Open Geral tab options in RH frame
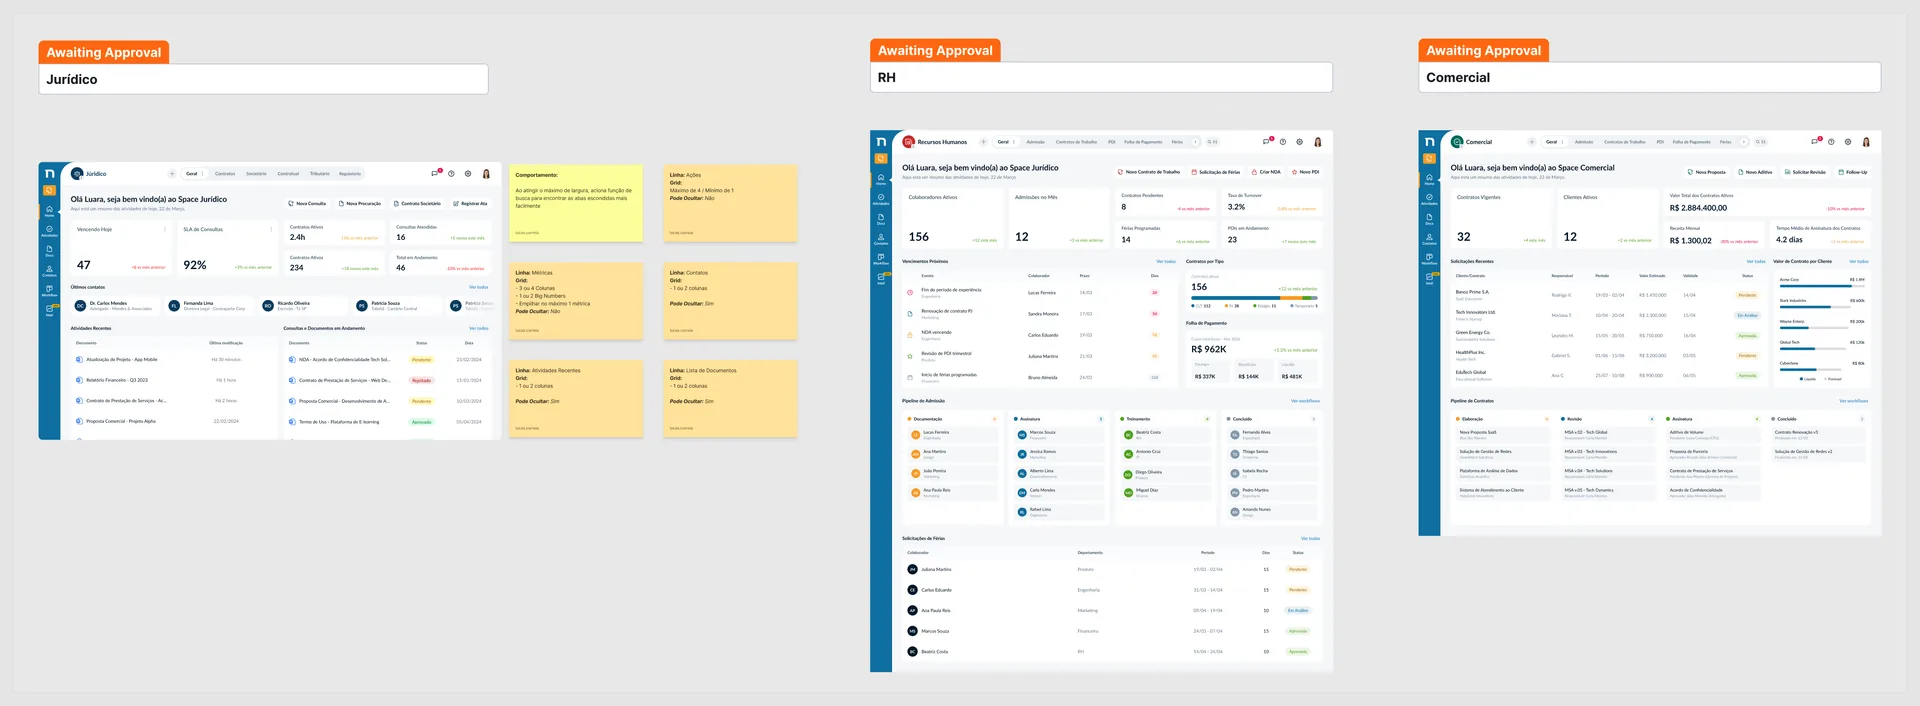The width and height of the screenshot is (1920, 706). (1014, 142)
